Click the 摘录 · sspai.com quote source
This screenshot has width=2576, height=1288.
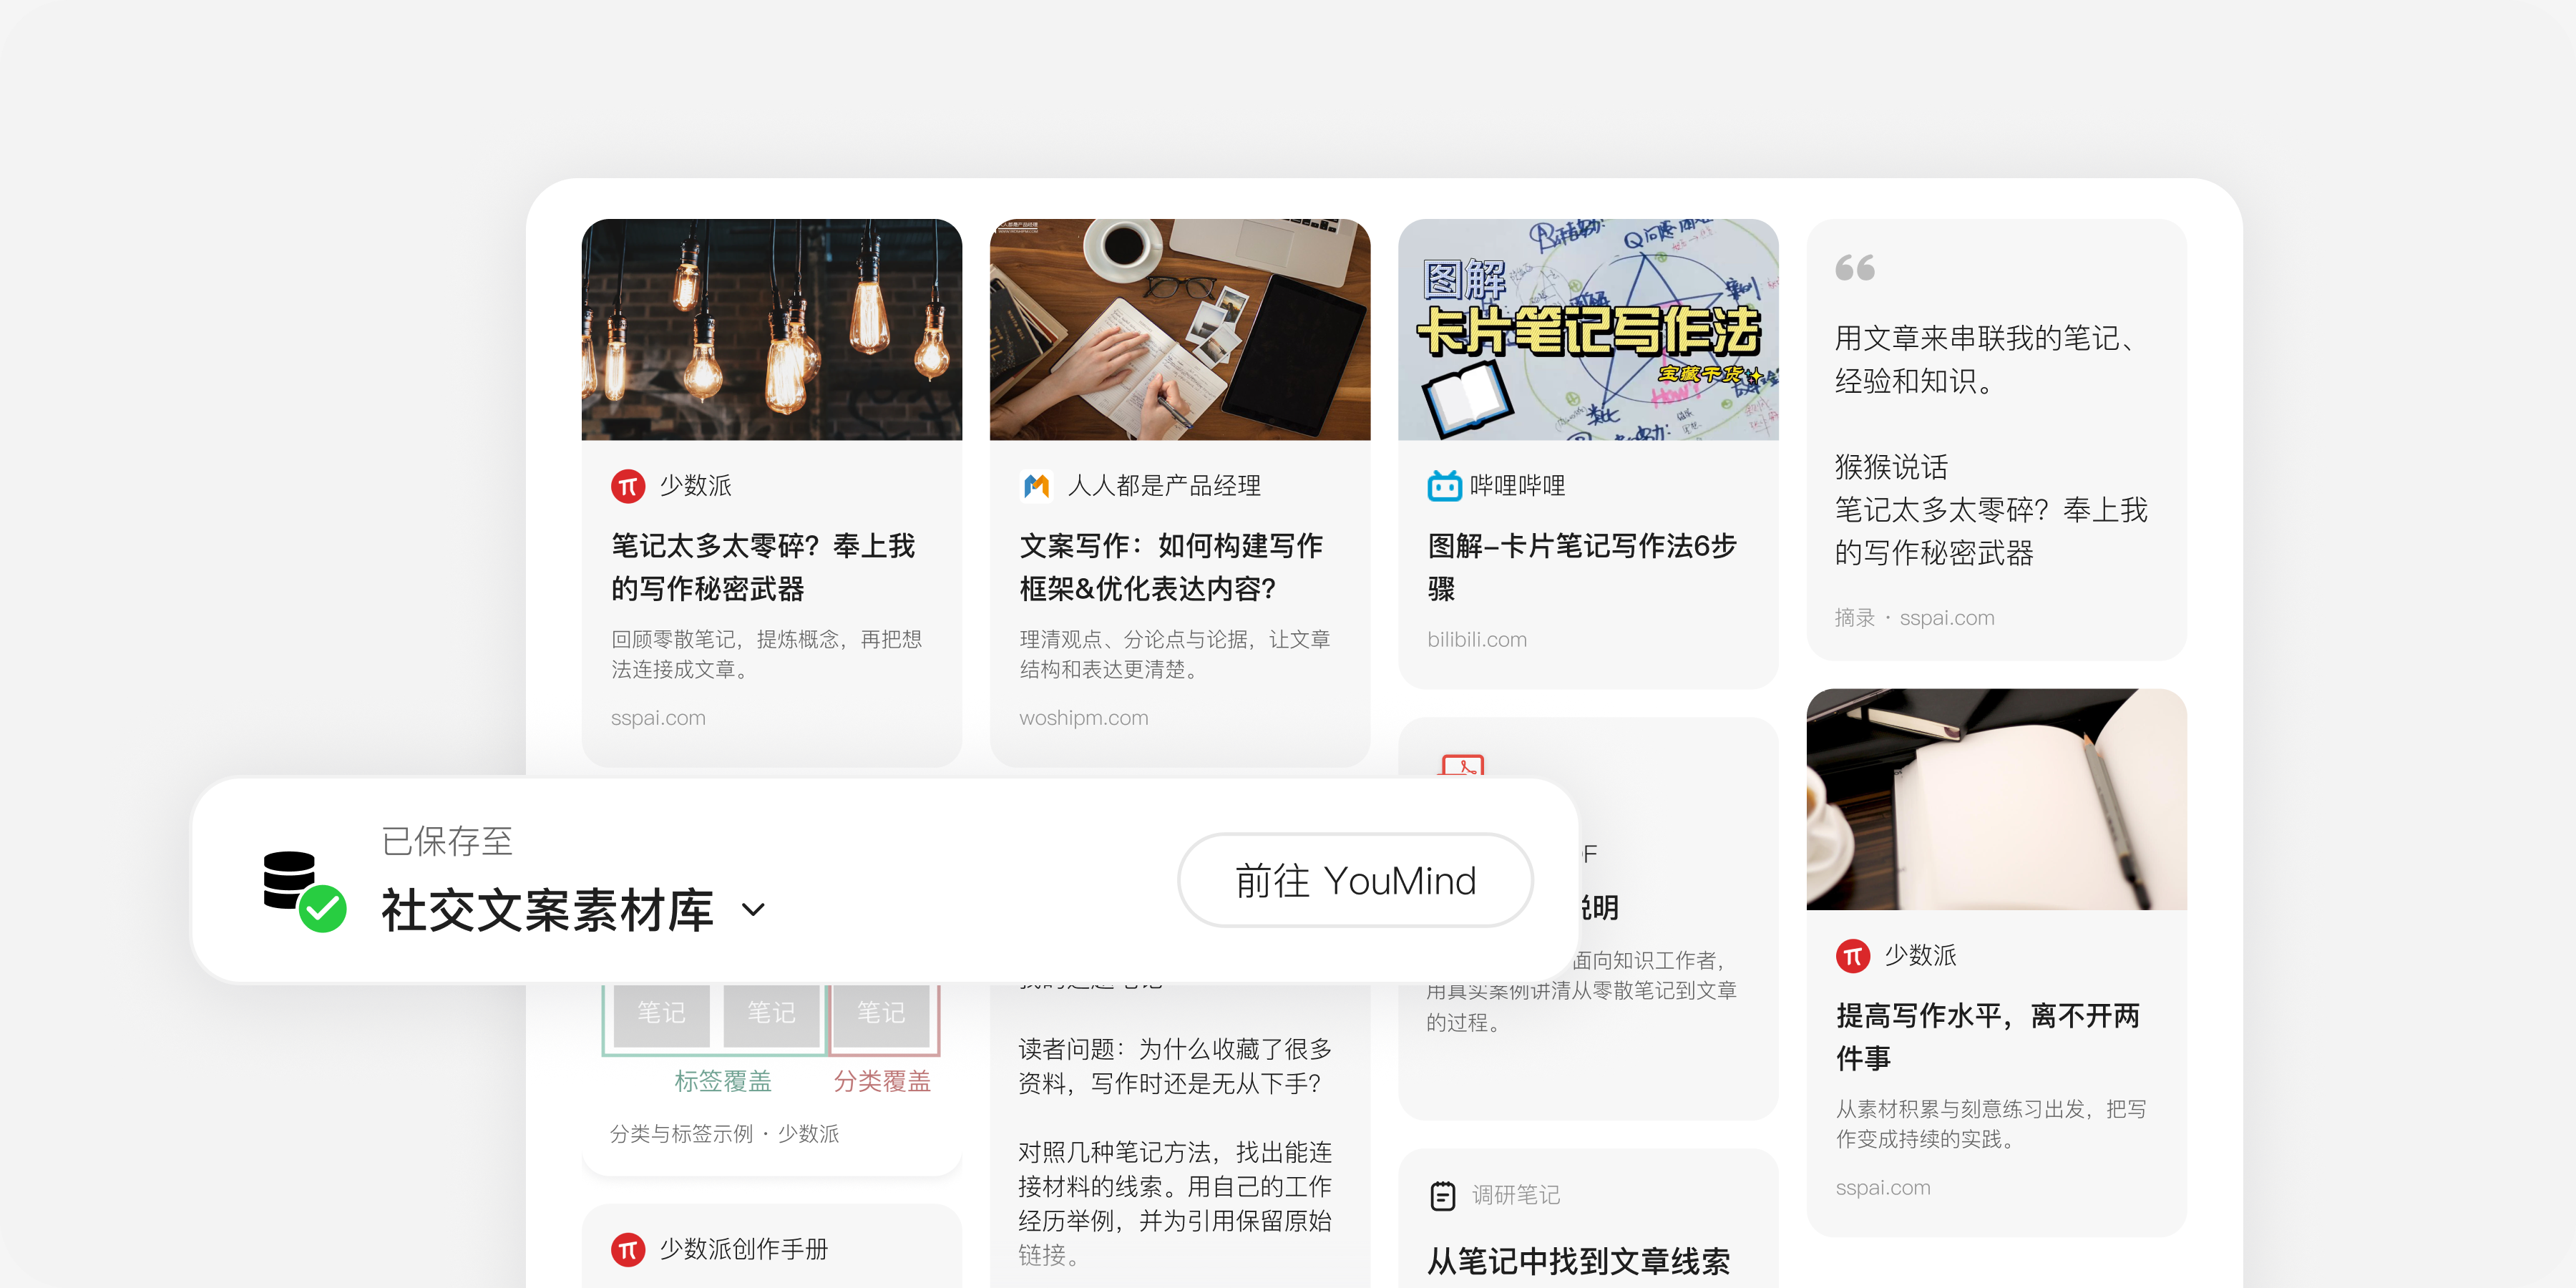point(1914,618)
